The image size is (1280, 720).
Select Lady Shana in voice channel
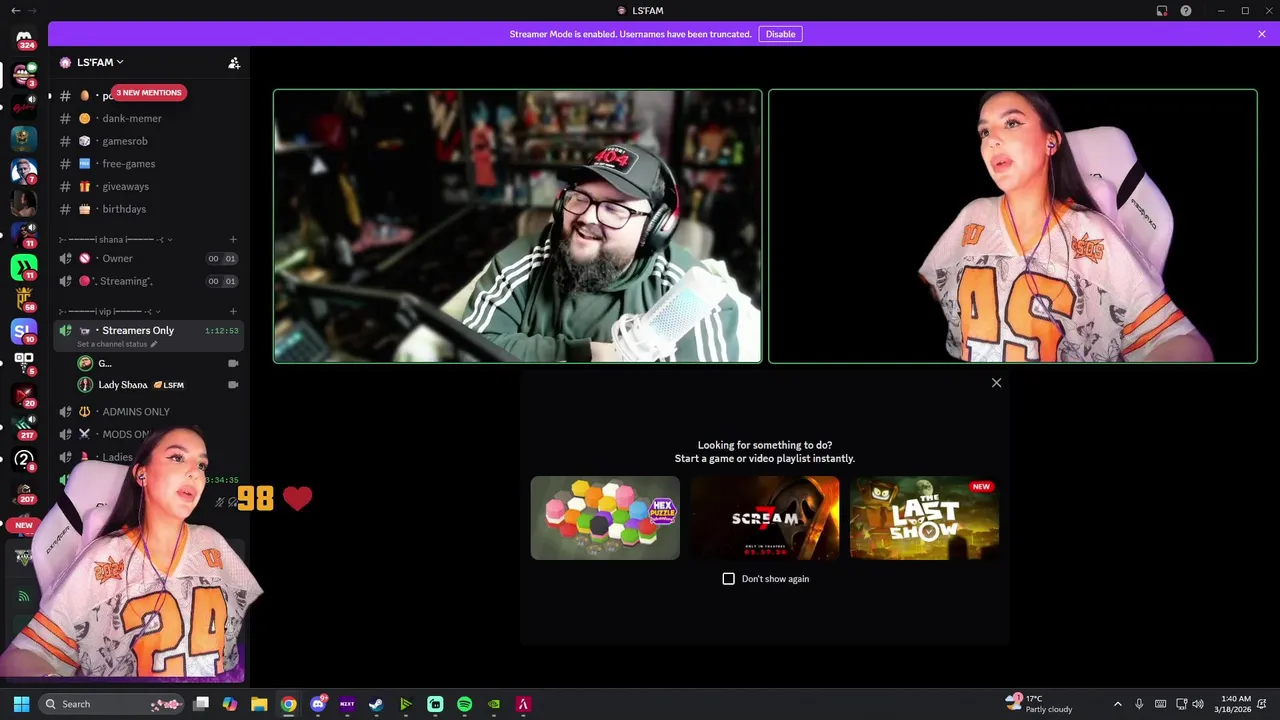[x=160, y=385]
